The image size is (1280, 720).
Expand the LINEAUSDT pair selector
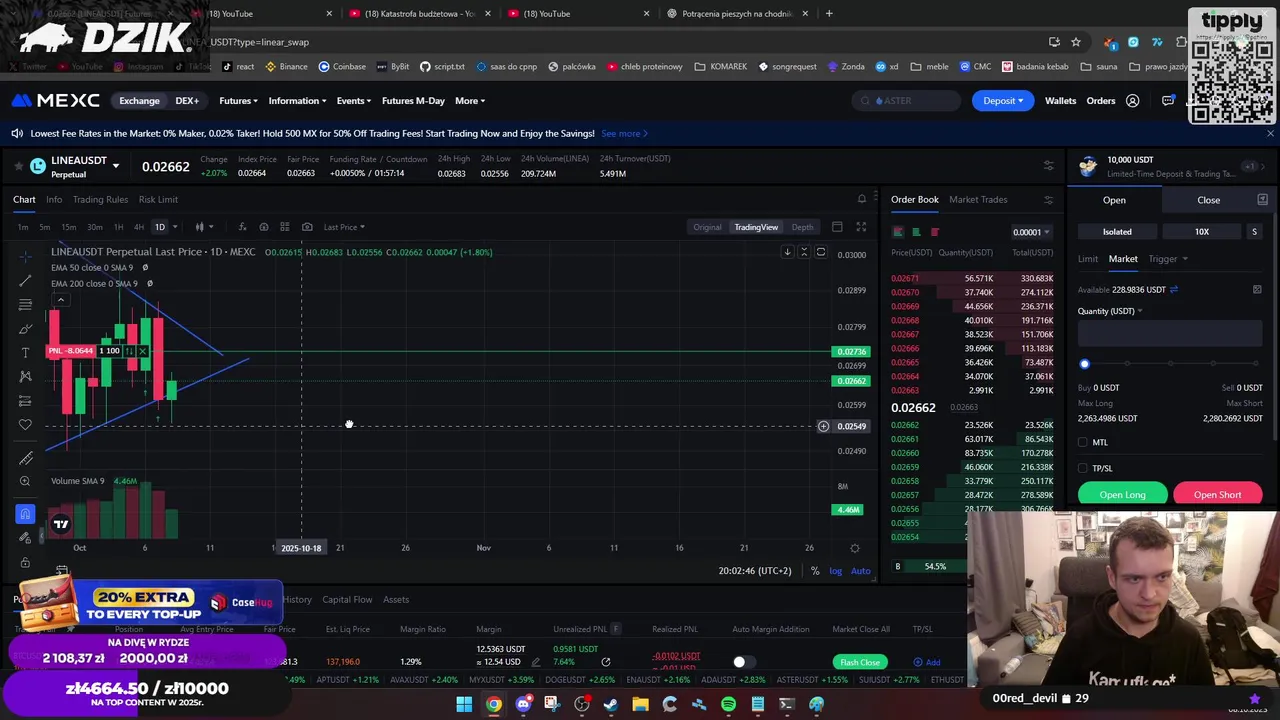pos(116,166)
